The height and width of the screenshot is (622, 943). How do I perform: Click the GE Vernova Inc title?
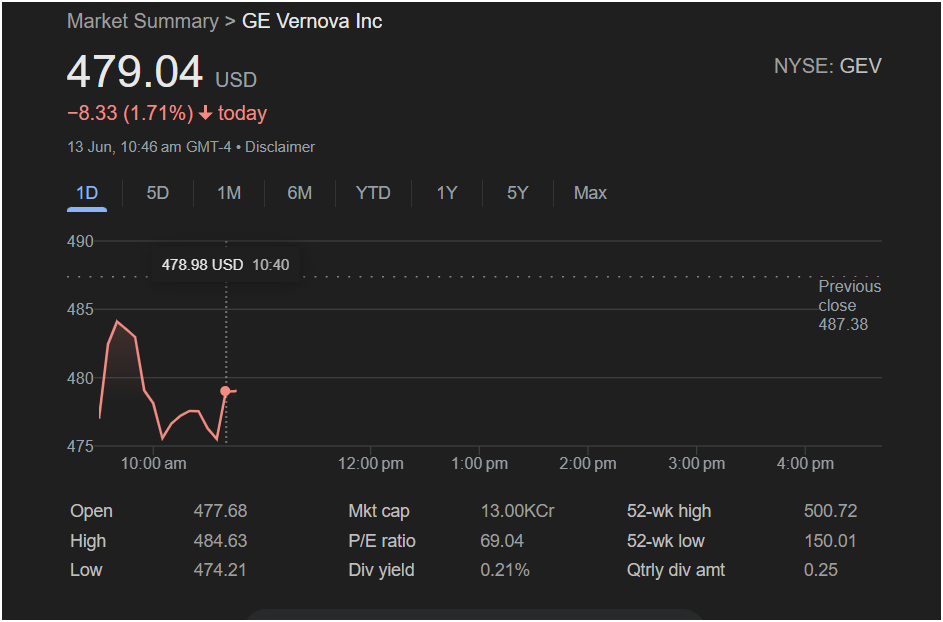pos(312,22)
